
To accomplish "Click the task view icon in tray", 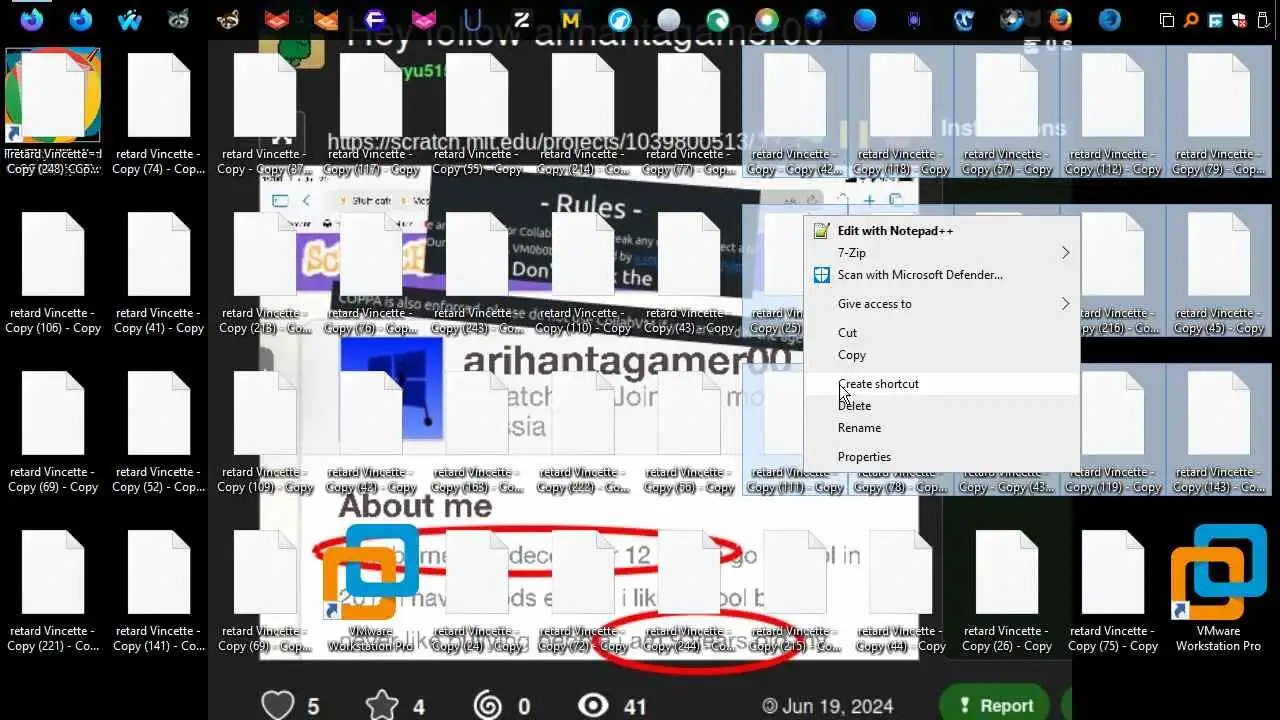I will point(1166,20).
